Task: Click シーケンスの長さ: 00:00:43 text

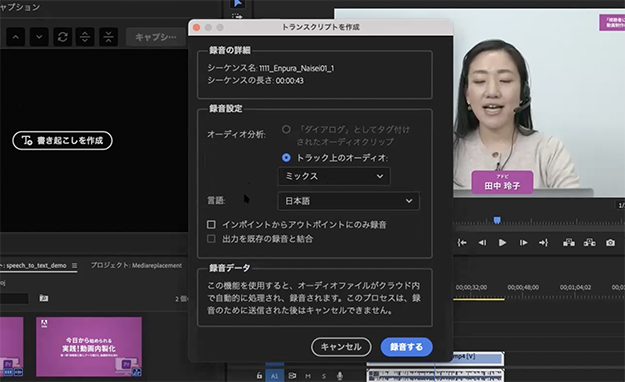Action: (255, 81)
